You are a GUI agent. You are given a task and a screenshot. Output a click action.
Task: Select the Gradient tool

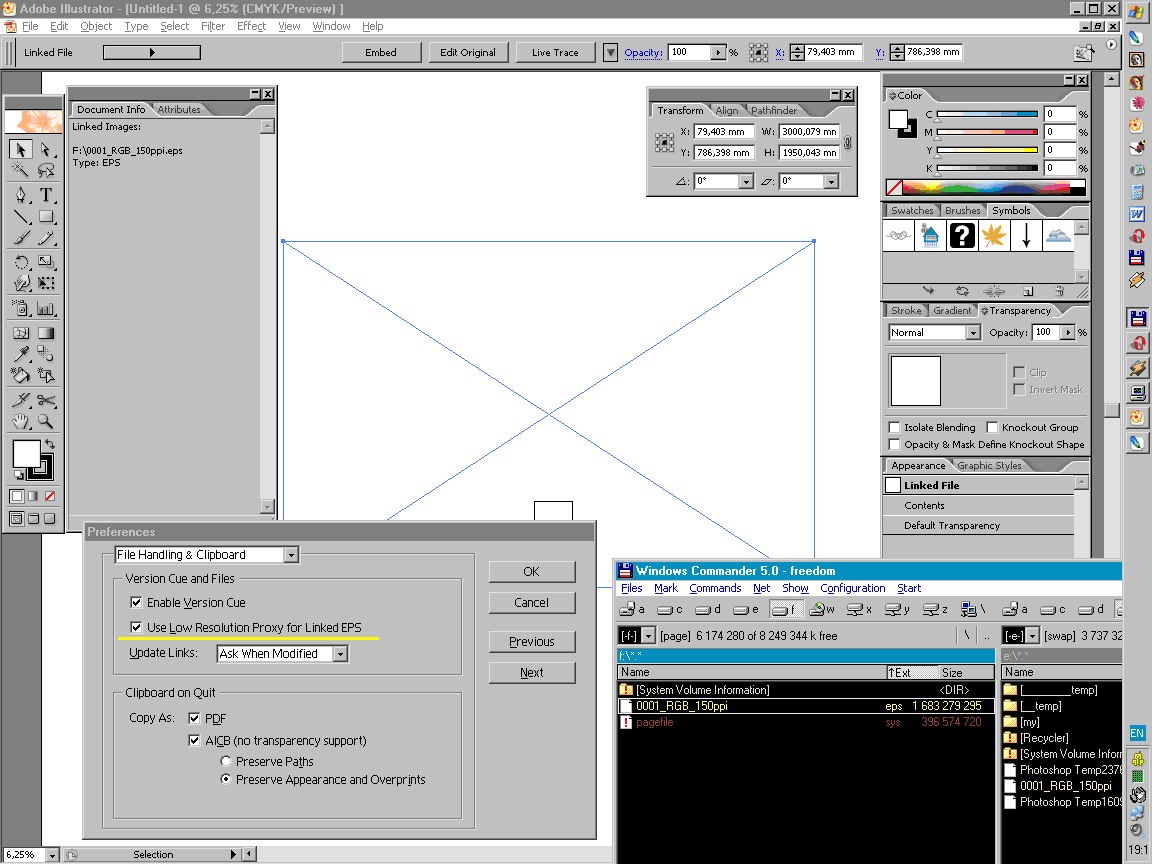coord(46,333)
